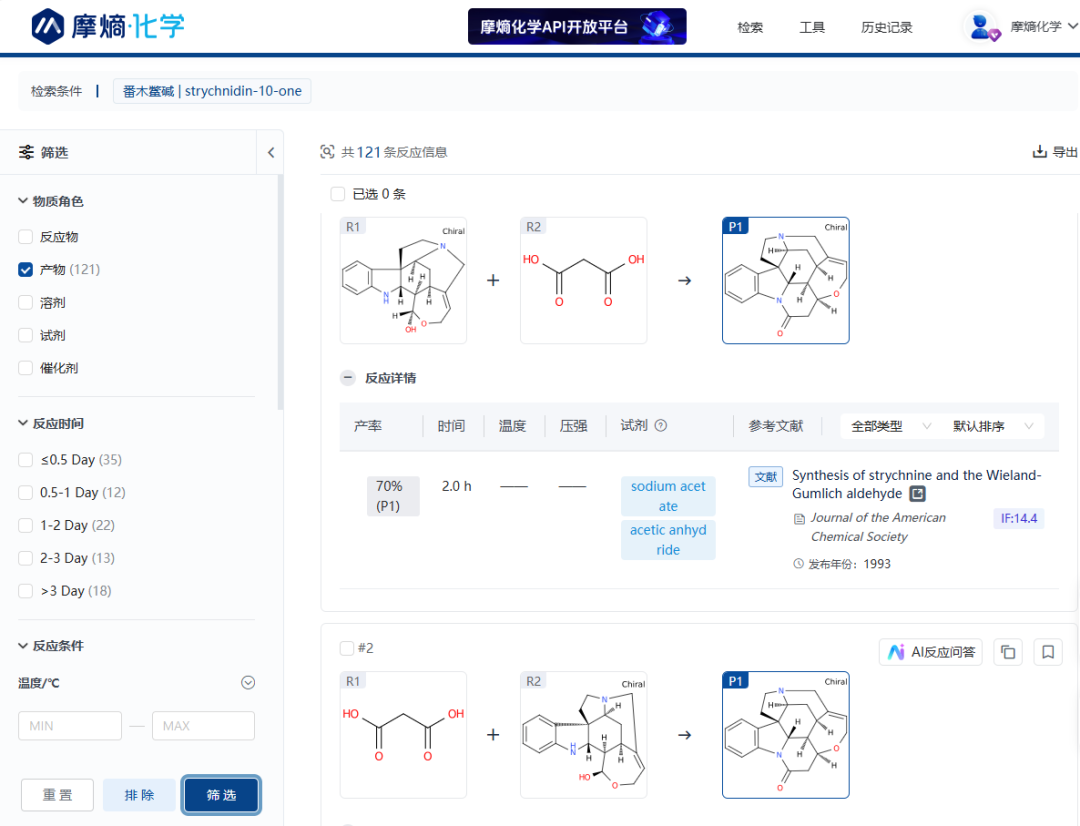Viewport: 1080px width, 826px height.
Task: Open the 默认排序 sort dropdown
Action: 992,426
